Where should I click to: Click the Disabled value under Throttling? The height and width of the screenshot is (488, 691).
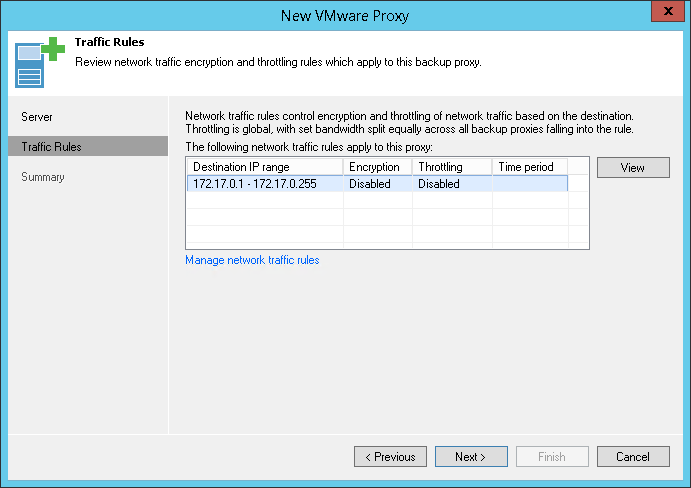click(x=439, y=184)
